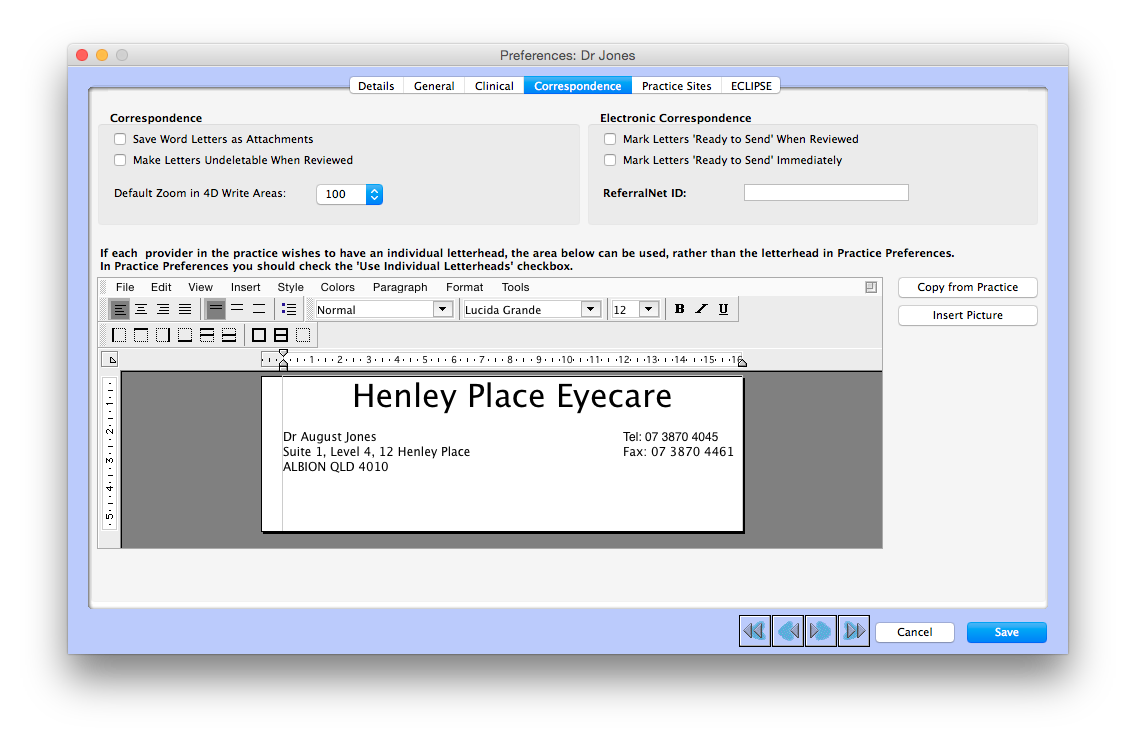
Task: Apply italic formatting
Action: tap(701, 309)
